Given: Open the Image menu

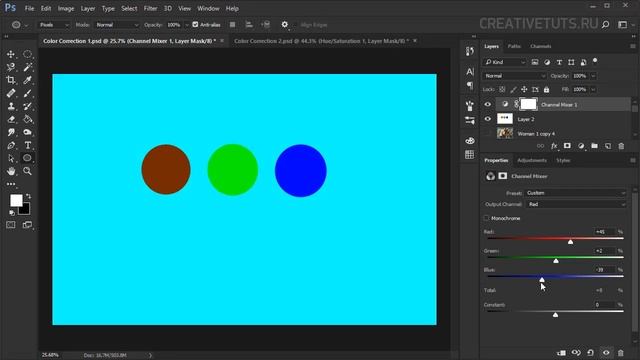Looking at the screenshot, I should click(x=66, y=8).
